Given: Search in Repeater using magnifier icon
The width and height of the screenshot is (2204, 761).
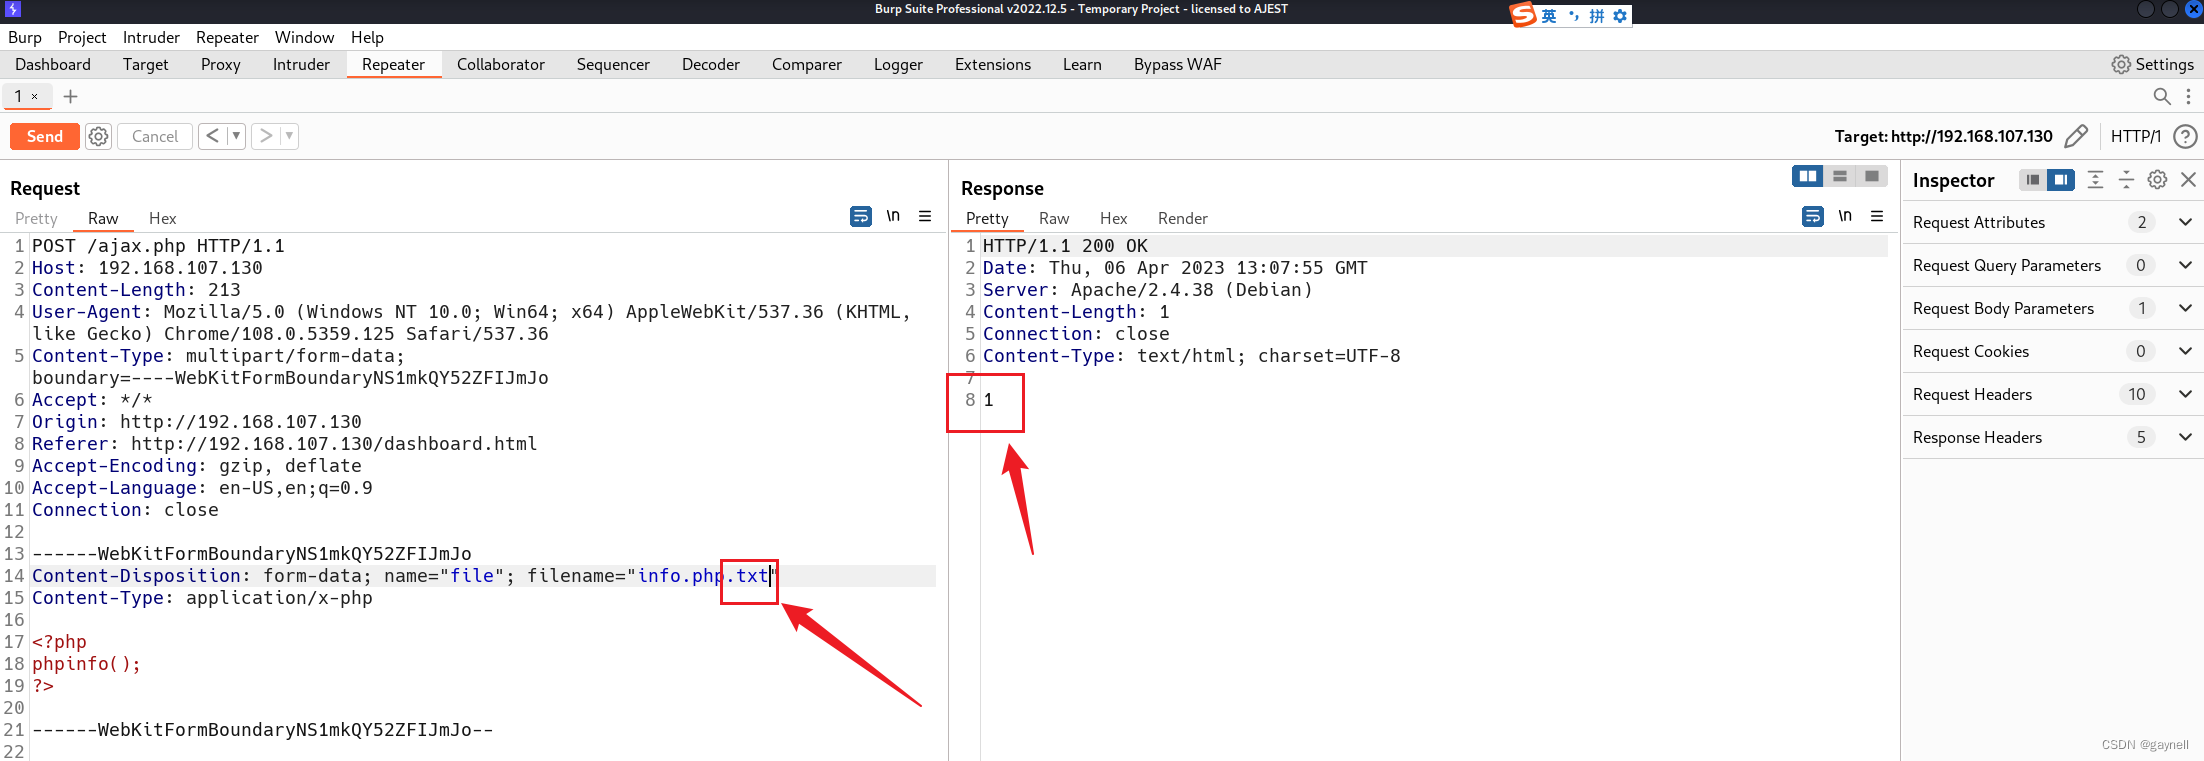Looking at the screenshot, I should point(2162,96).
